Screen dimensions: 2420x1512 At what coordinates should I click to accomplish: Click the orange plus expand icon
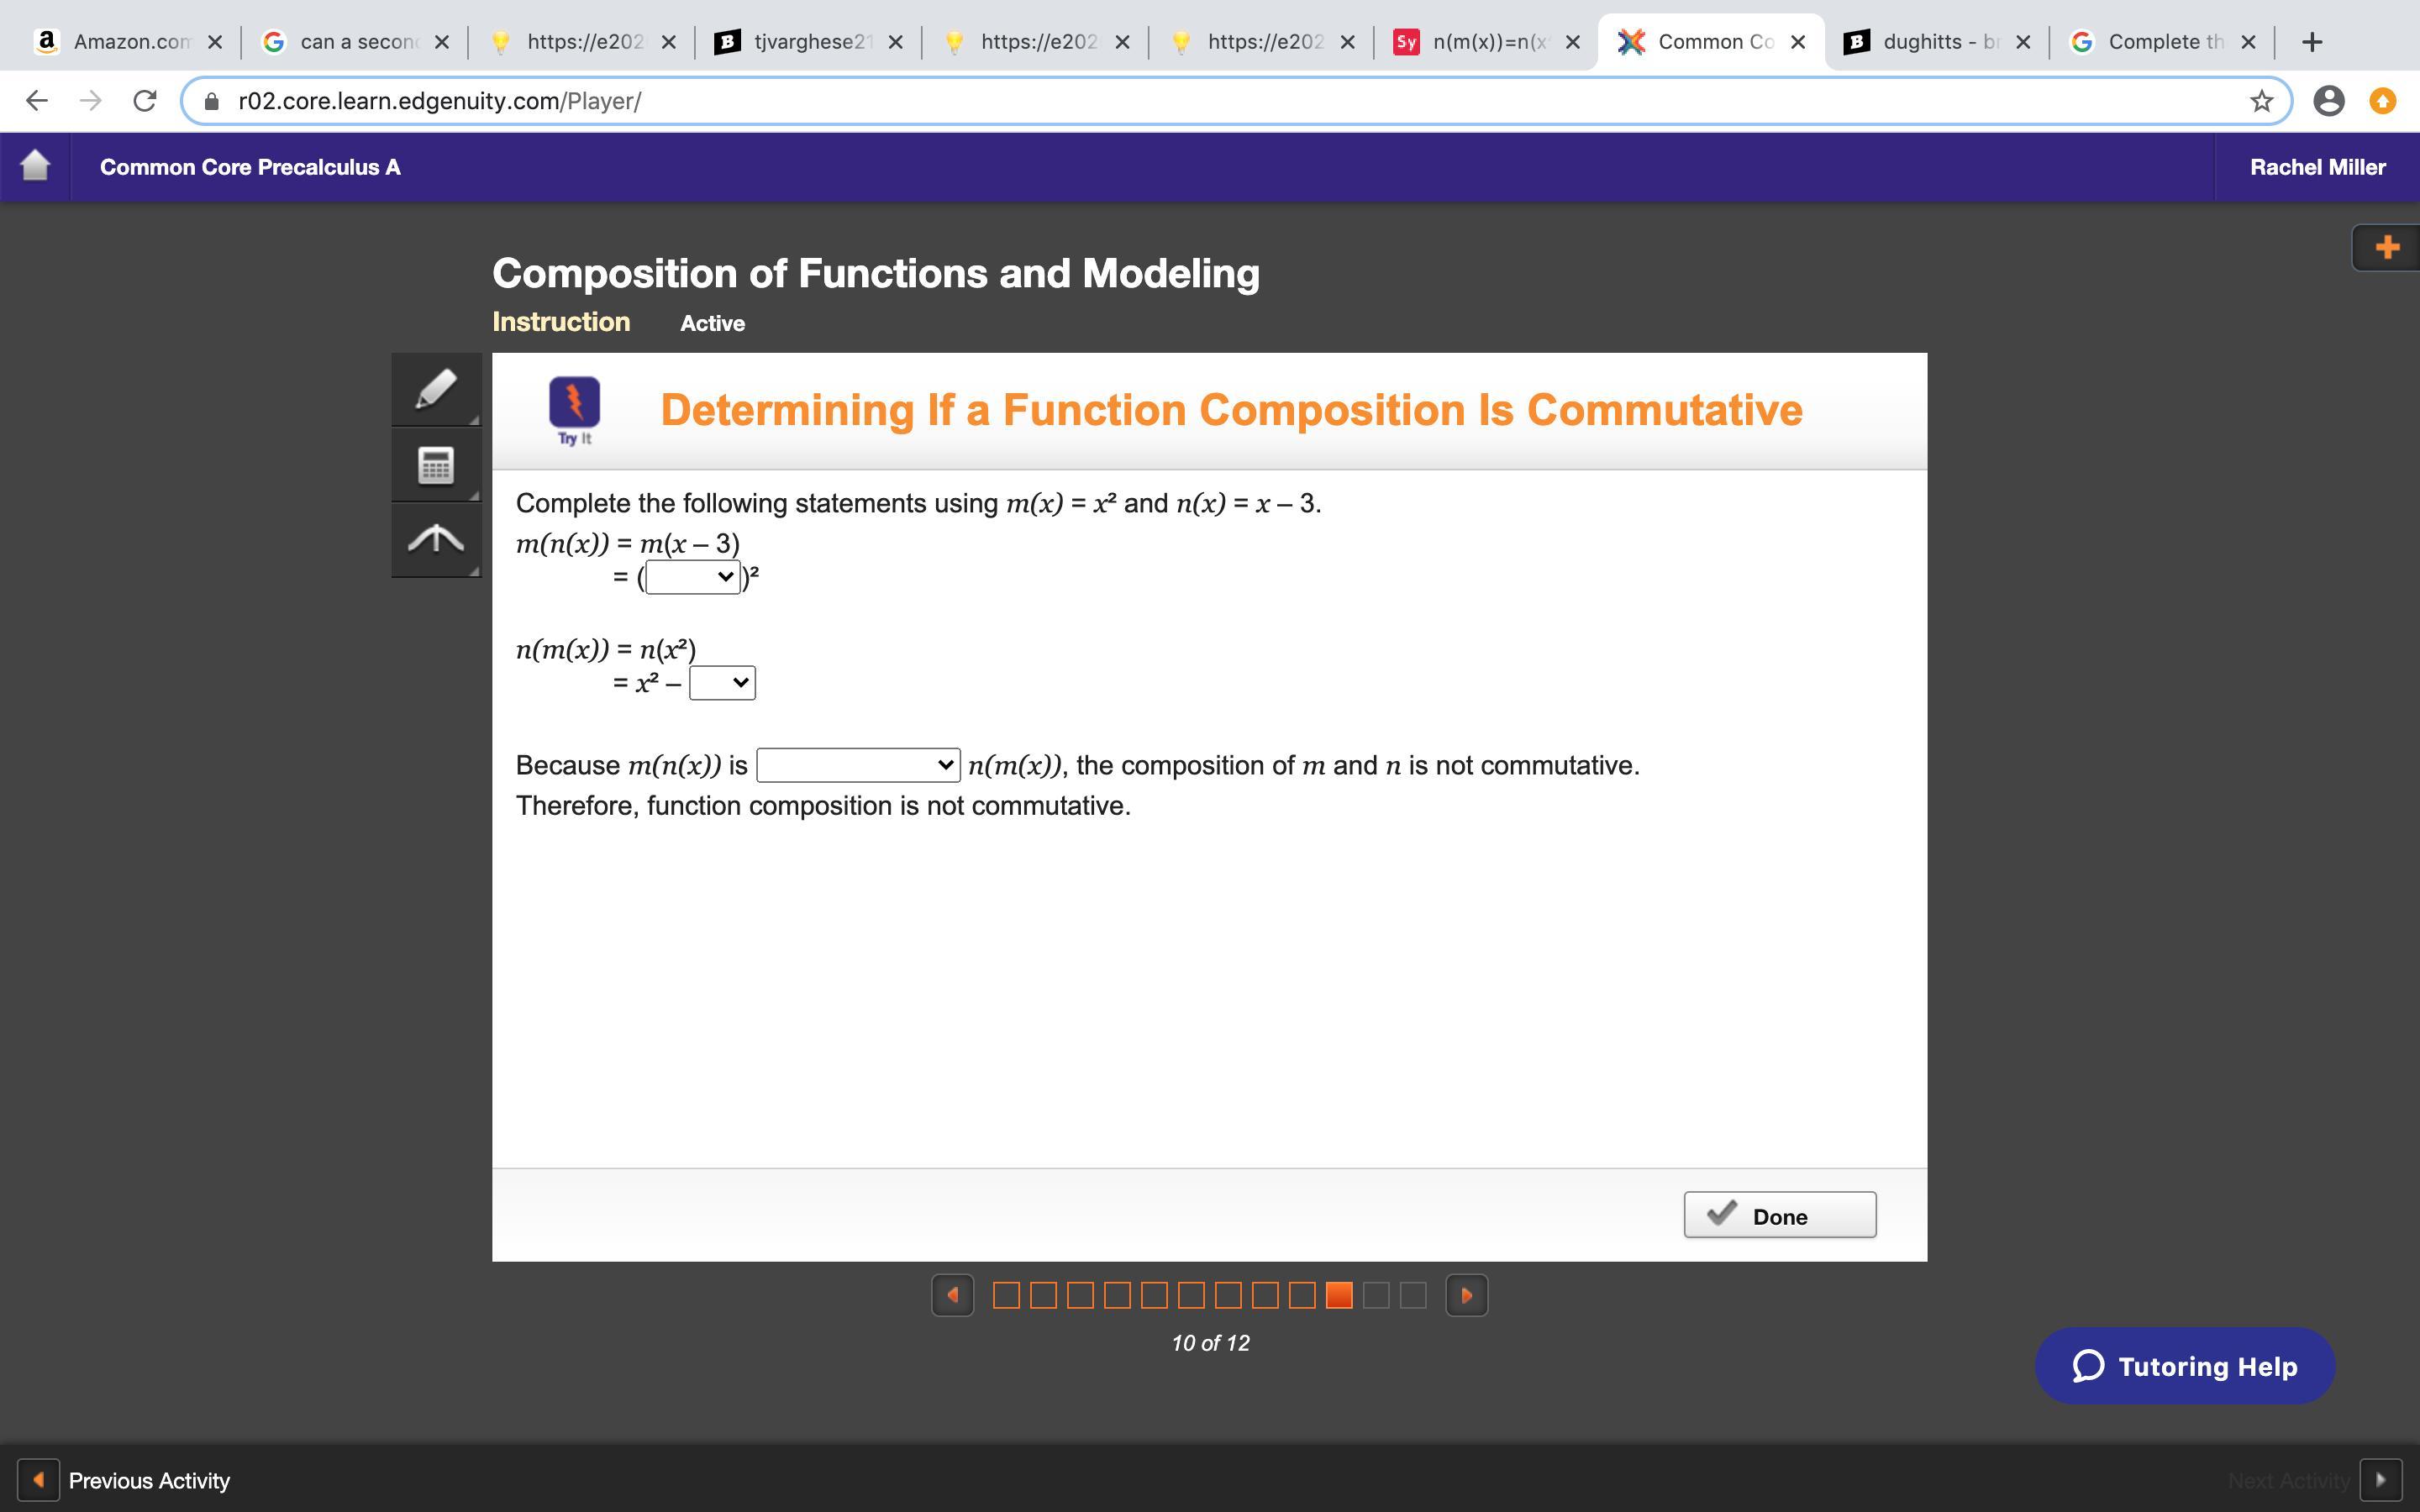2386,247
